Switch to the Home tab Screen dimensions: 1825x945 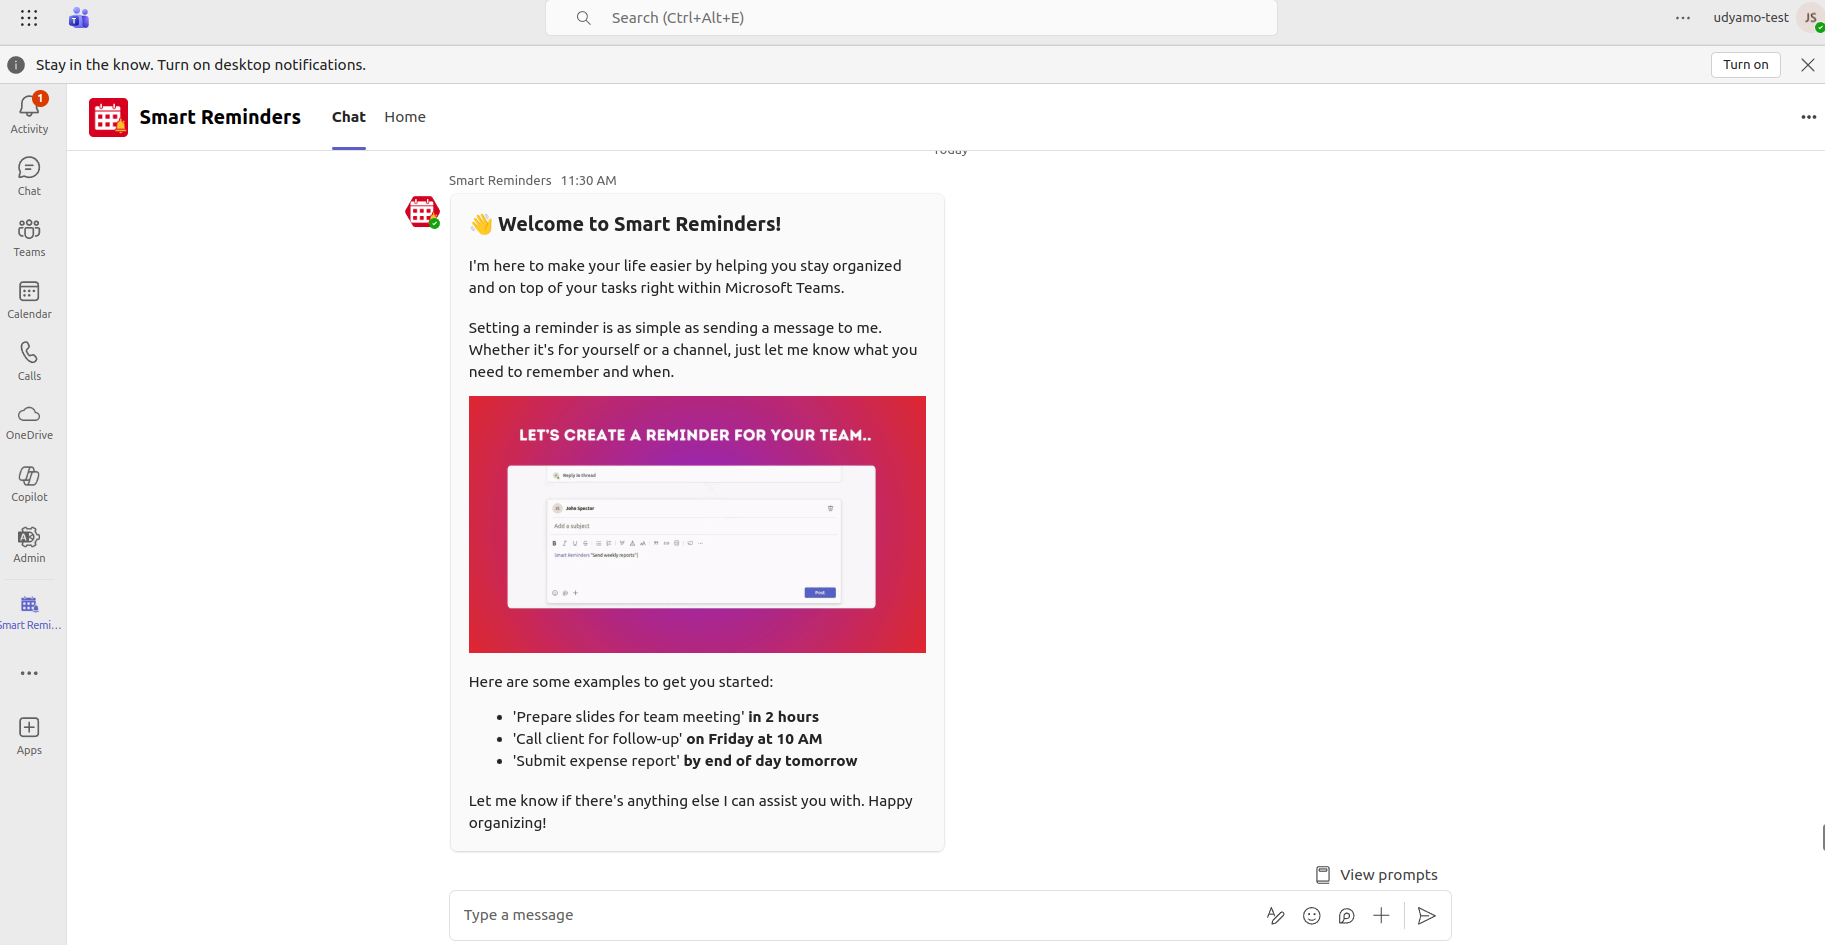(405, 117)
